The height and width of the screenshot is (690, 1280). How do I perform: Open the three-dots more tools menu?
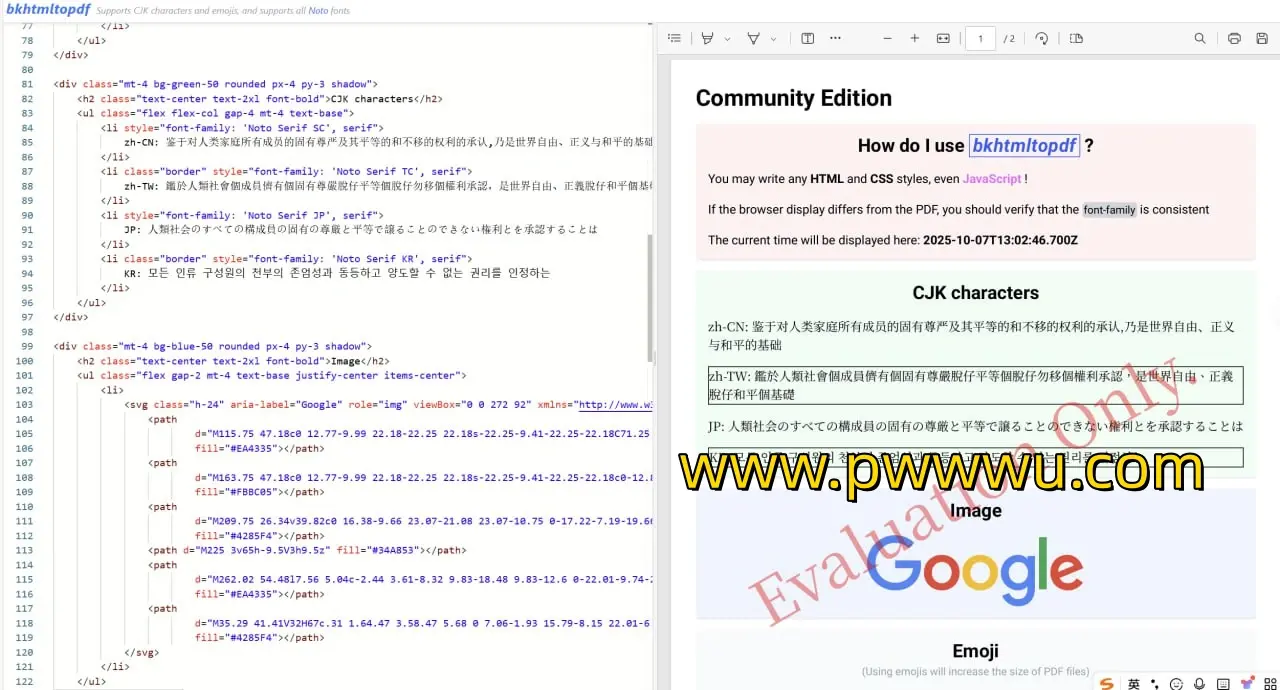click(x=835, y=38)
